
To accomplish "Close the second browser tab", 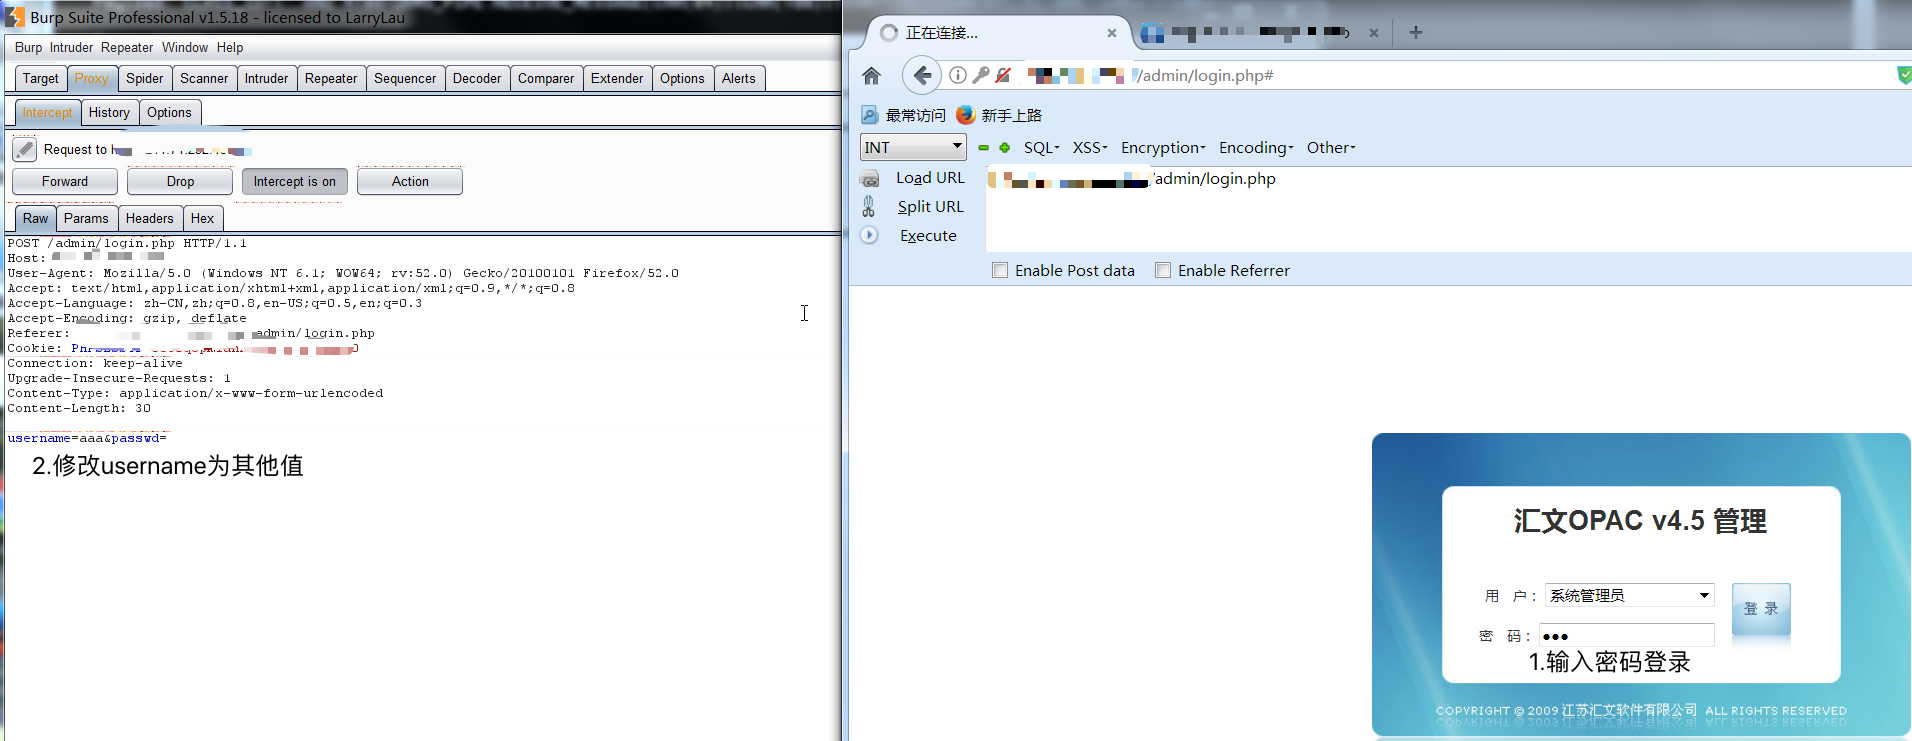I will (x=1374, y=33).
